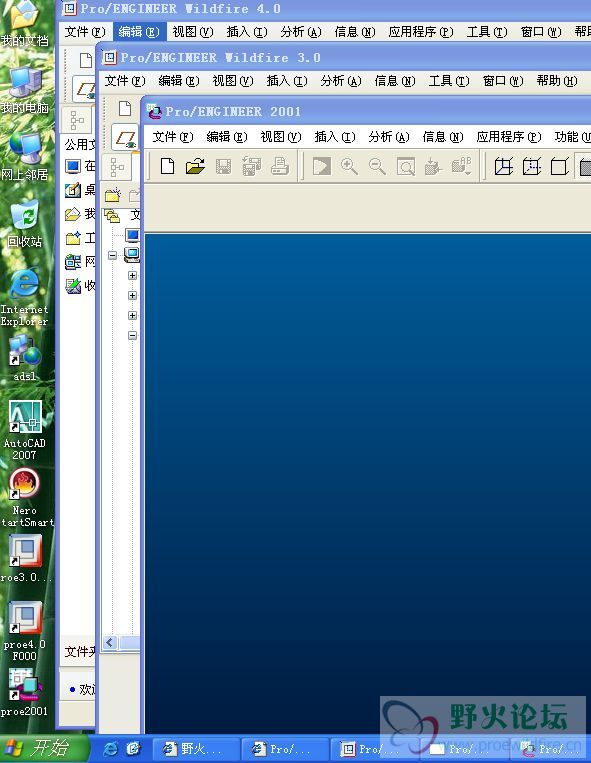Click Zoom In magnifier in Pro/ENGINEER 2001
Image resolution: width=591 pixels, height=763 pixels.
pyautogui.click(x=349, y=166)
